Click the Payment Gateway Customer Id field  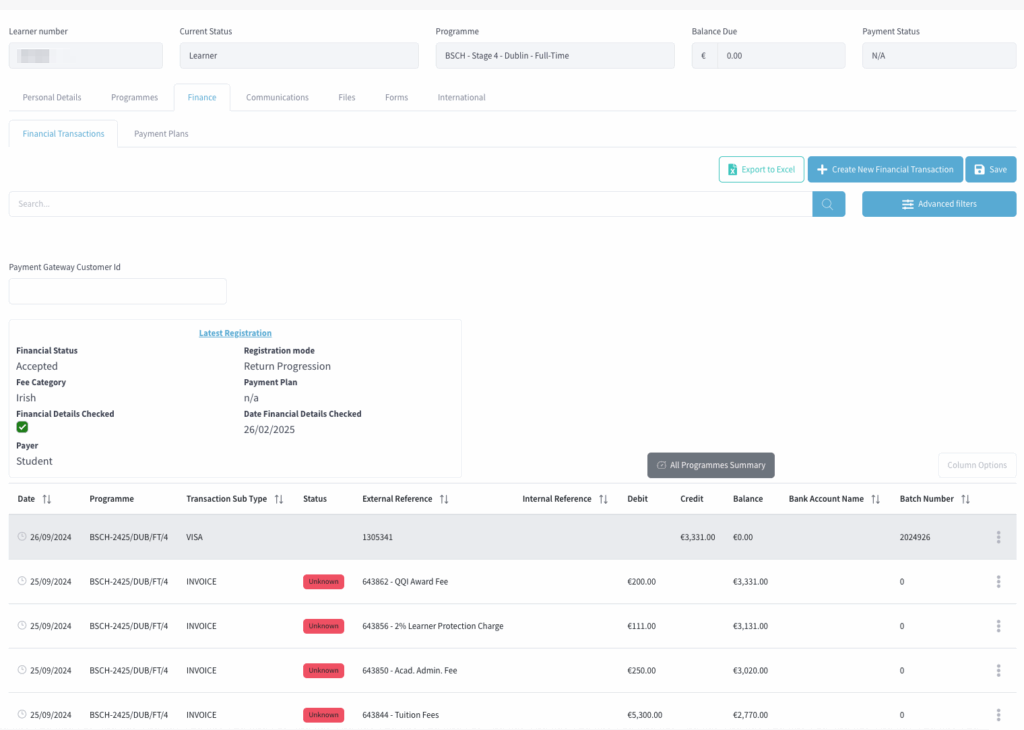click(118, 291)
